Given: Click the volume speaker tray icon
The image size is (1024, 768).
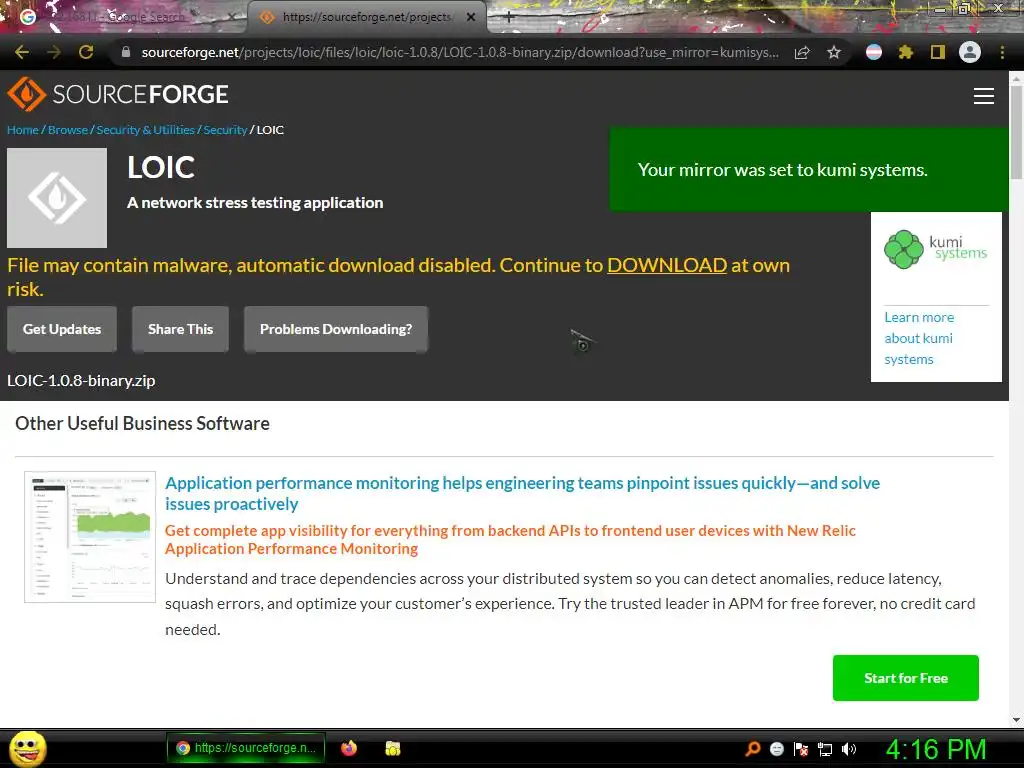Looking at the screenshot, I should tap(848, 749).
